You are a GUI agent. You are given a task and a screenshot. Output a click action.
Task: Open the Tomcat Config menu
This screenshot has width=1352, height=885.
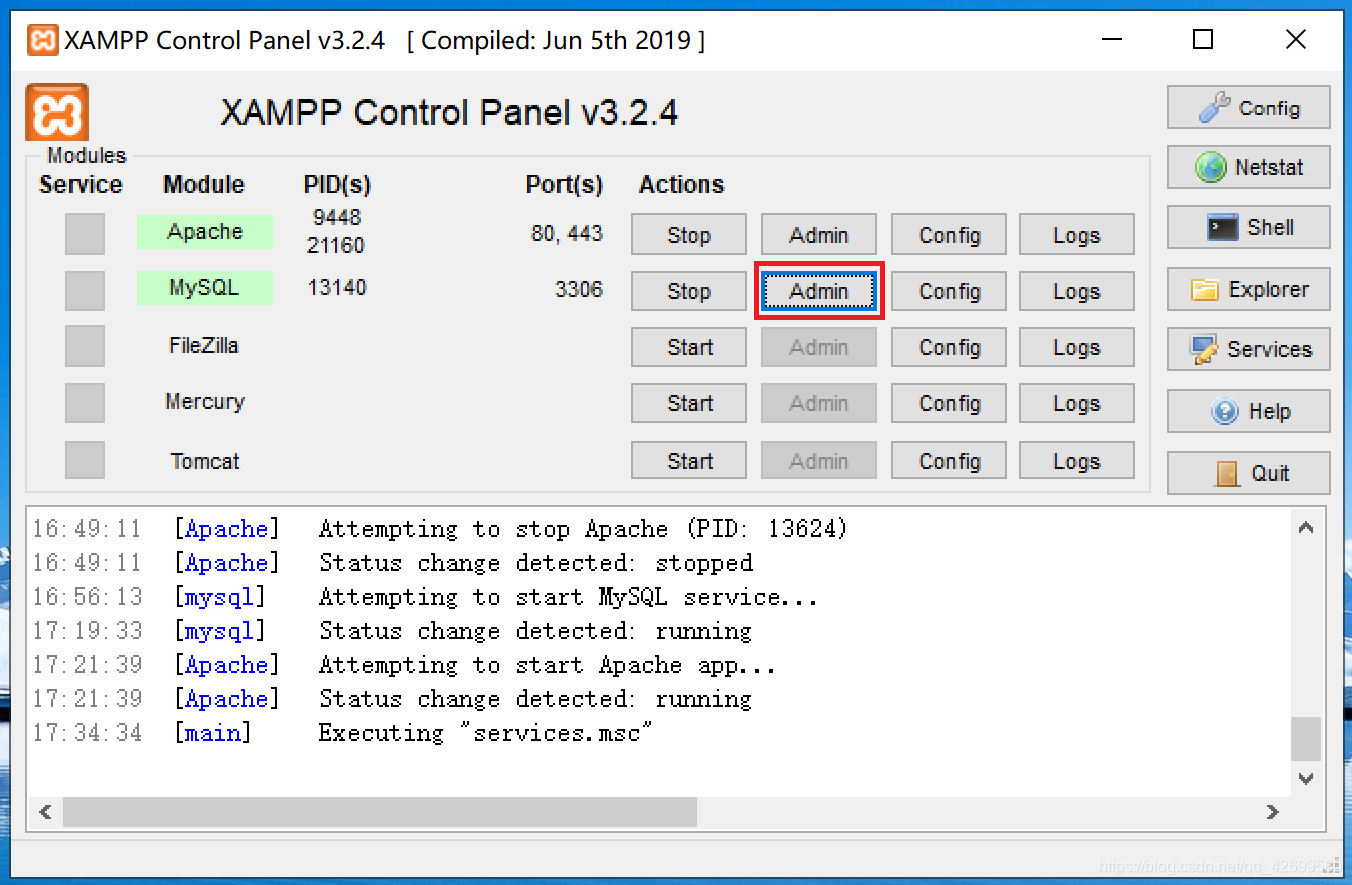click(949, 461)
